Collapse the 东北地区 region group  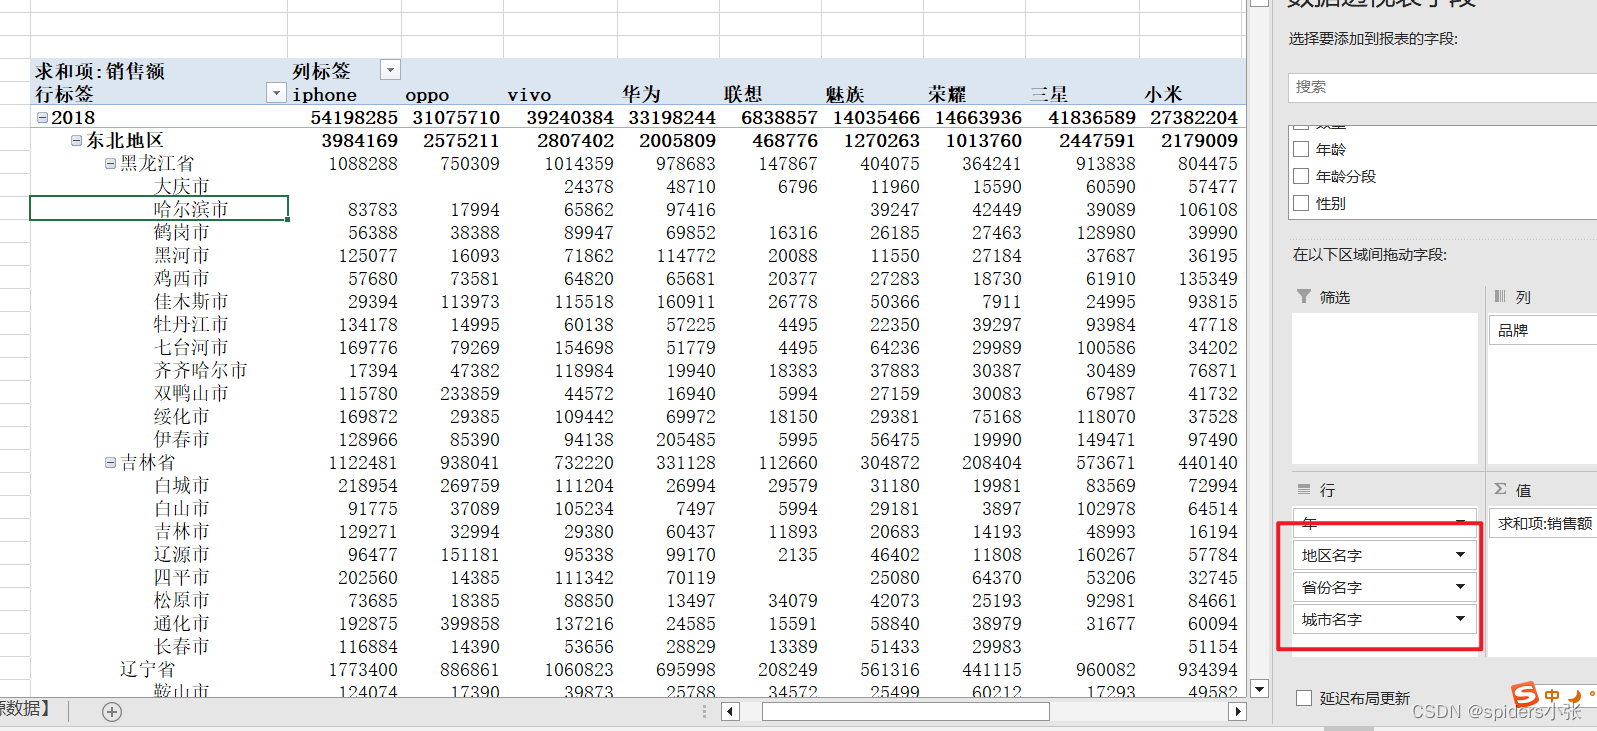[76, 140]
